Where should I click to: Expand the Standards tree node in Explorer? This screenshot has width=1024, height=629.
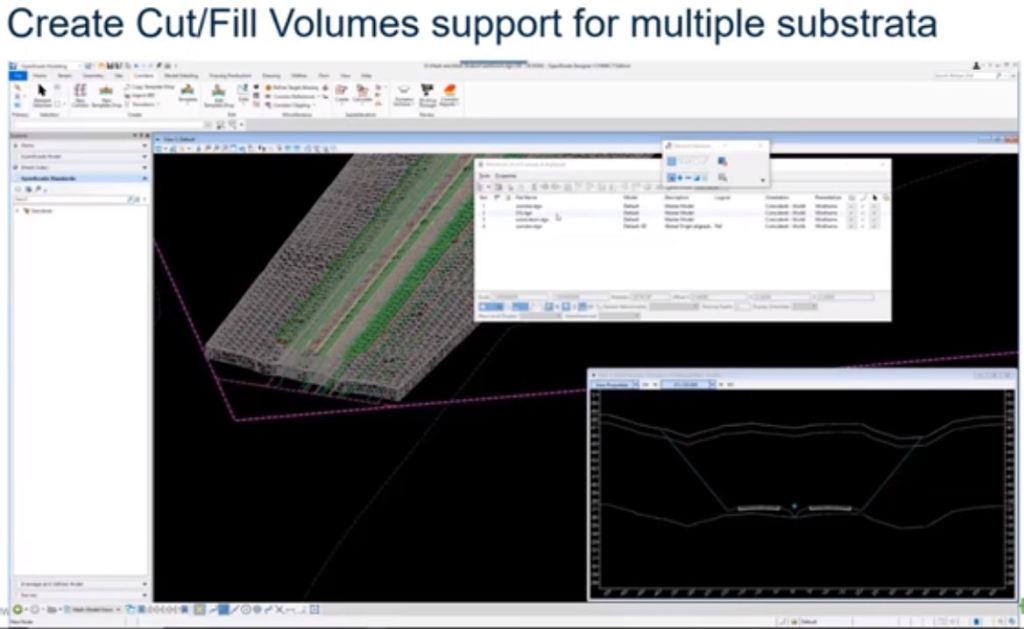(17, 211)
